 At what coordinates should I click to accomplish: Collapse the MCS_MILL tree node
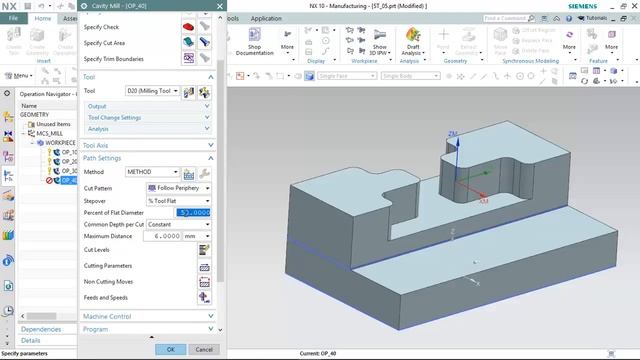(x=23, y=133)
